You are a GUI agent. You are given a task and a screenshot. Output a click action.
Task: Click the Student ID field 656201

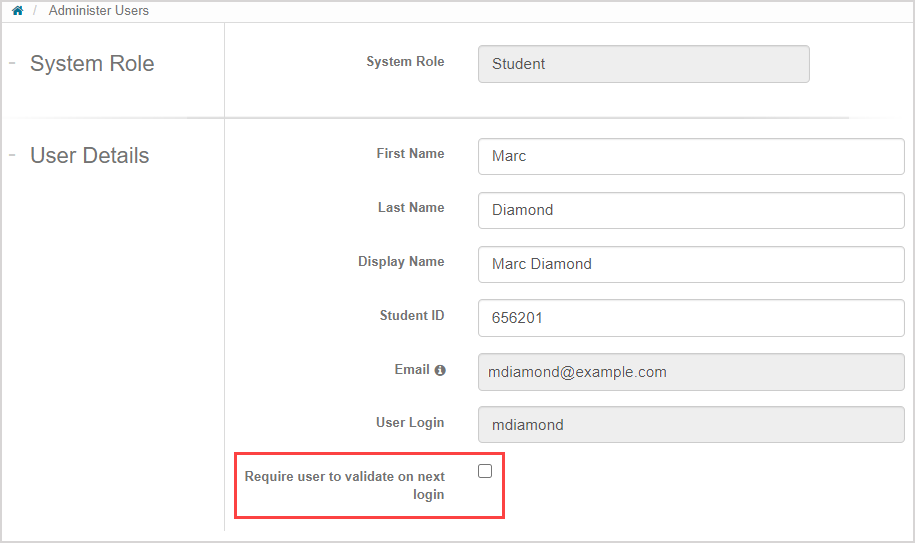pos(690,318)
